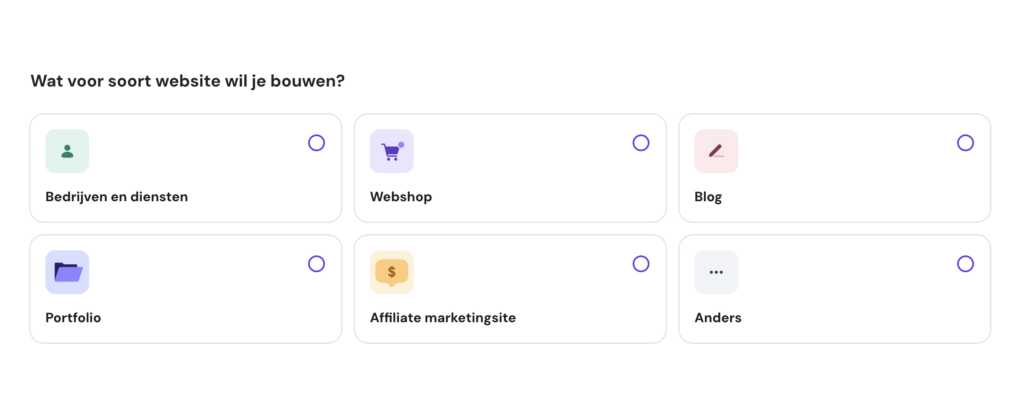
Task: Click the three-dots Anders icon
Action: [716, 272]
